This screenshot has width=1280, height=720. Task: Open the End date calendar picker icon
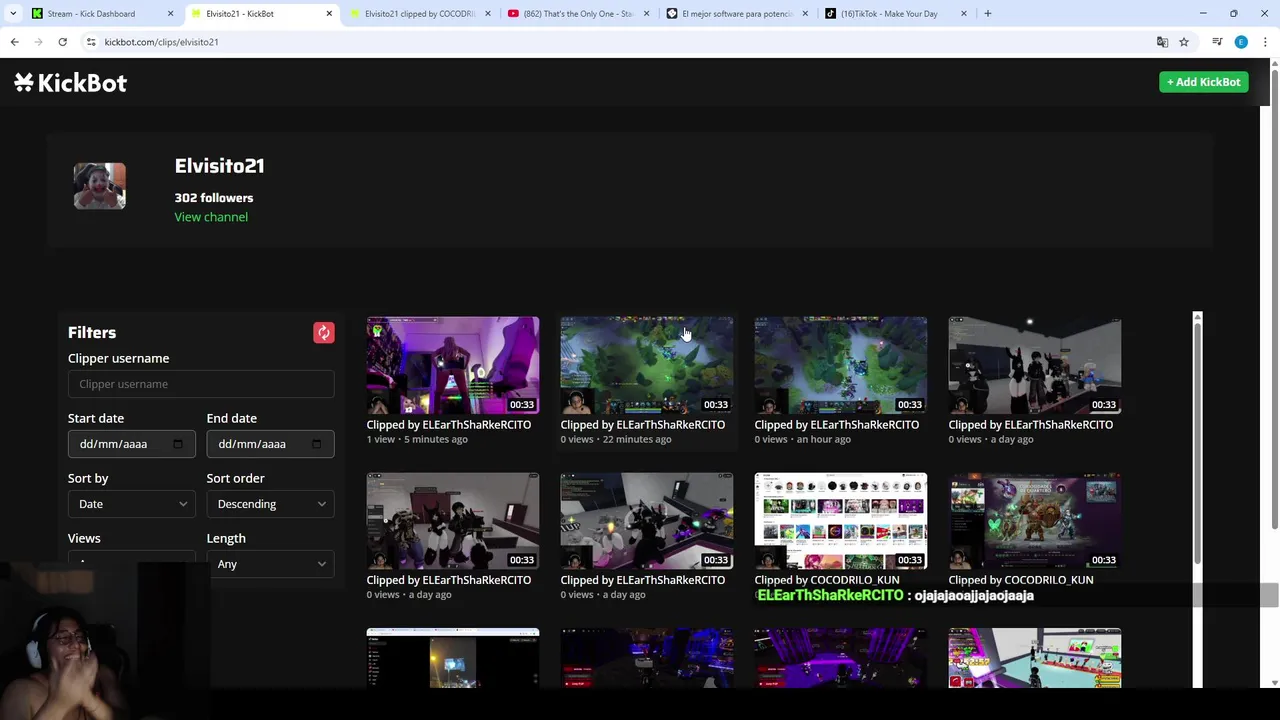coord(317,444)
